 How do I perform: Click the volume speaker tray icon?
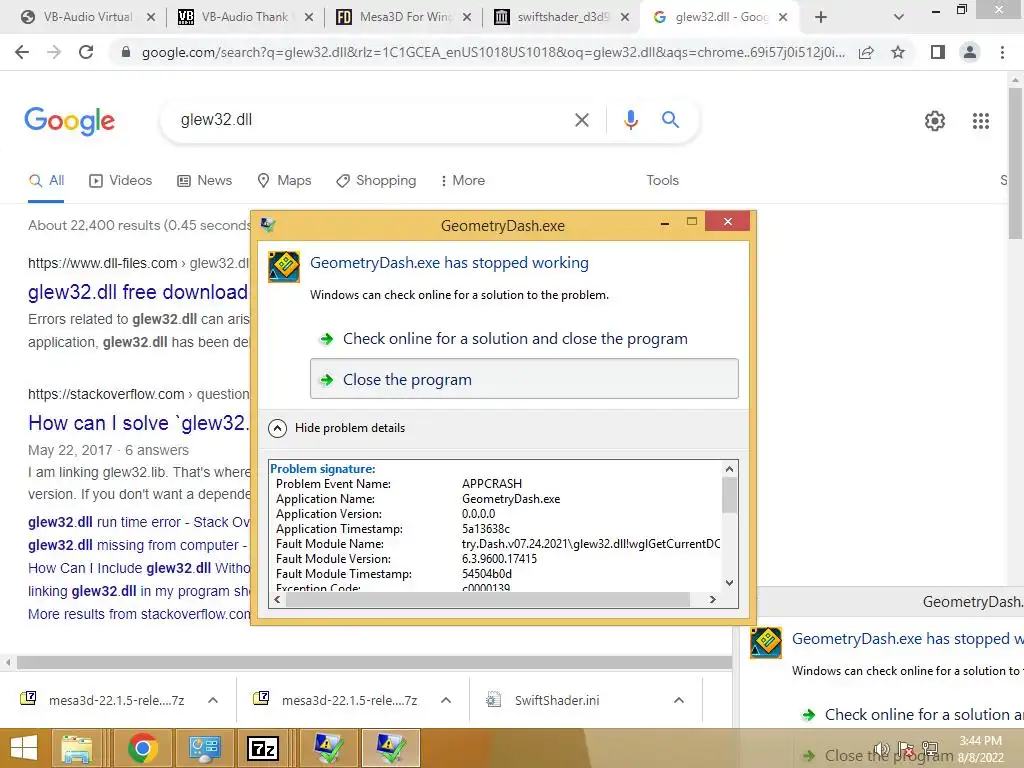click(x=882, y=749)
